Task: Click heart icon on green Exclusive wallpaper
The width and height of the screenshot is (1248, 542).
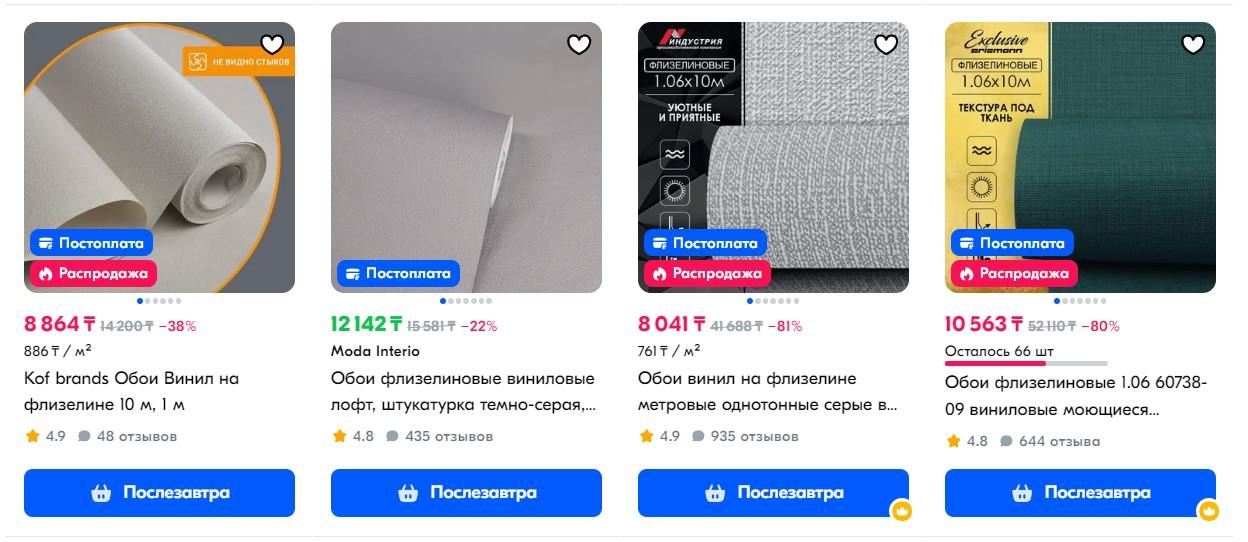Action: (x=1193, y=44)
